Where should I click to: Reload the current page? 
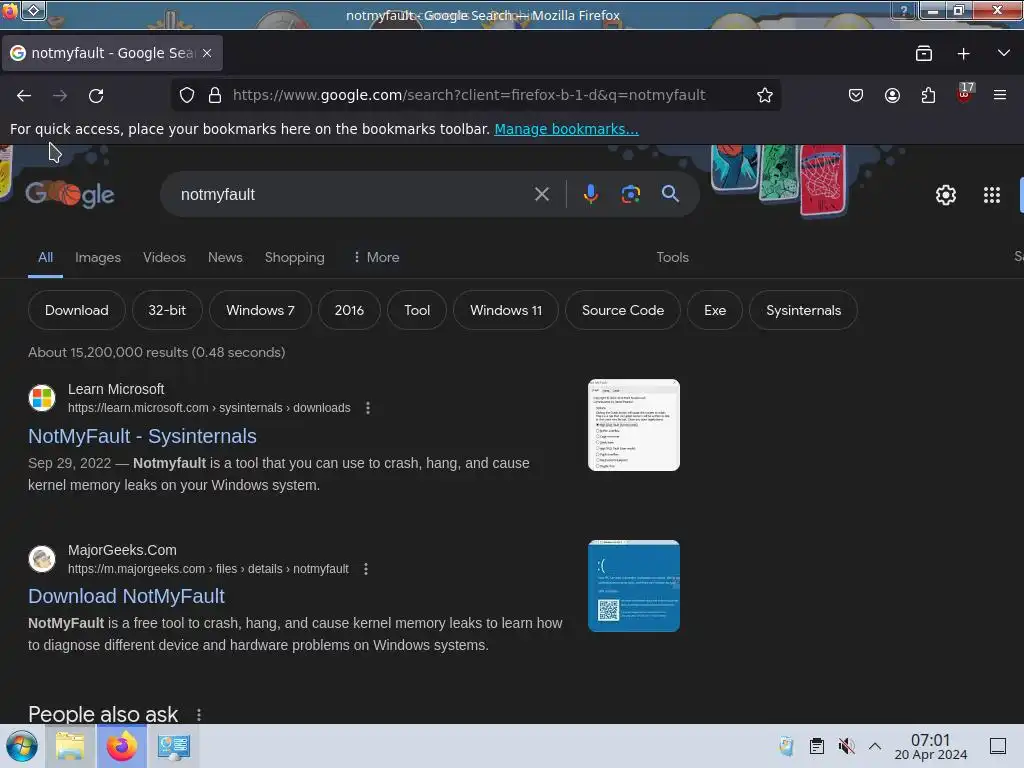coord(96,96)
